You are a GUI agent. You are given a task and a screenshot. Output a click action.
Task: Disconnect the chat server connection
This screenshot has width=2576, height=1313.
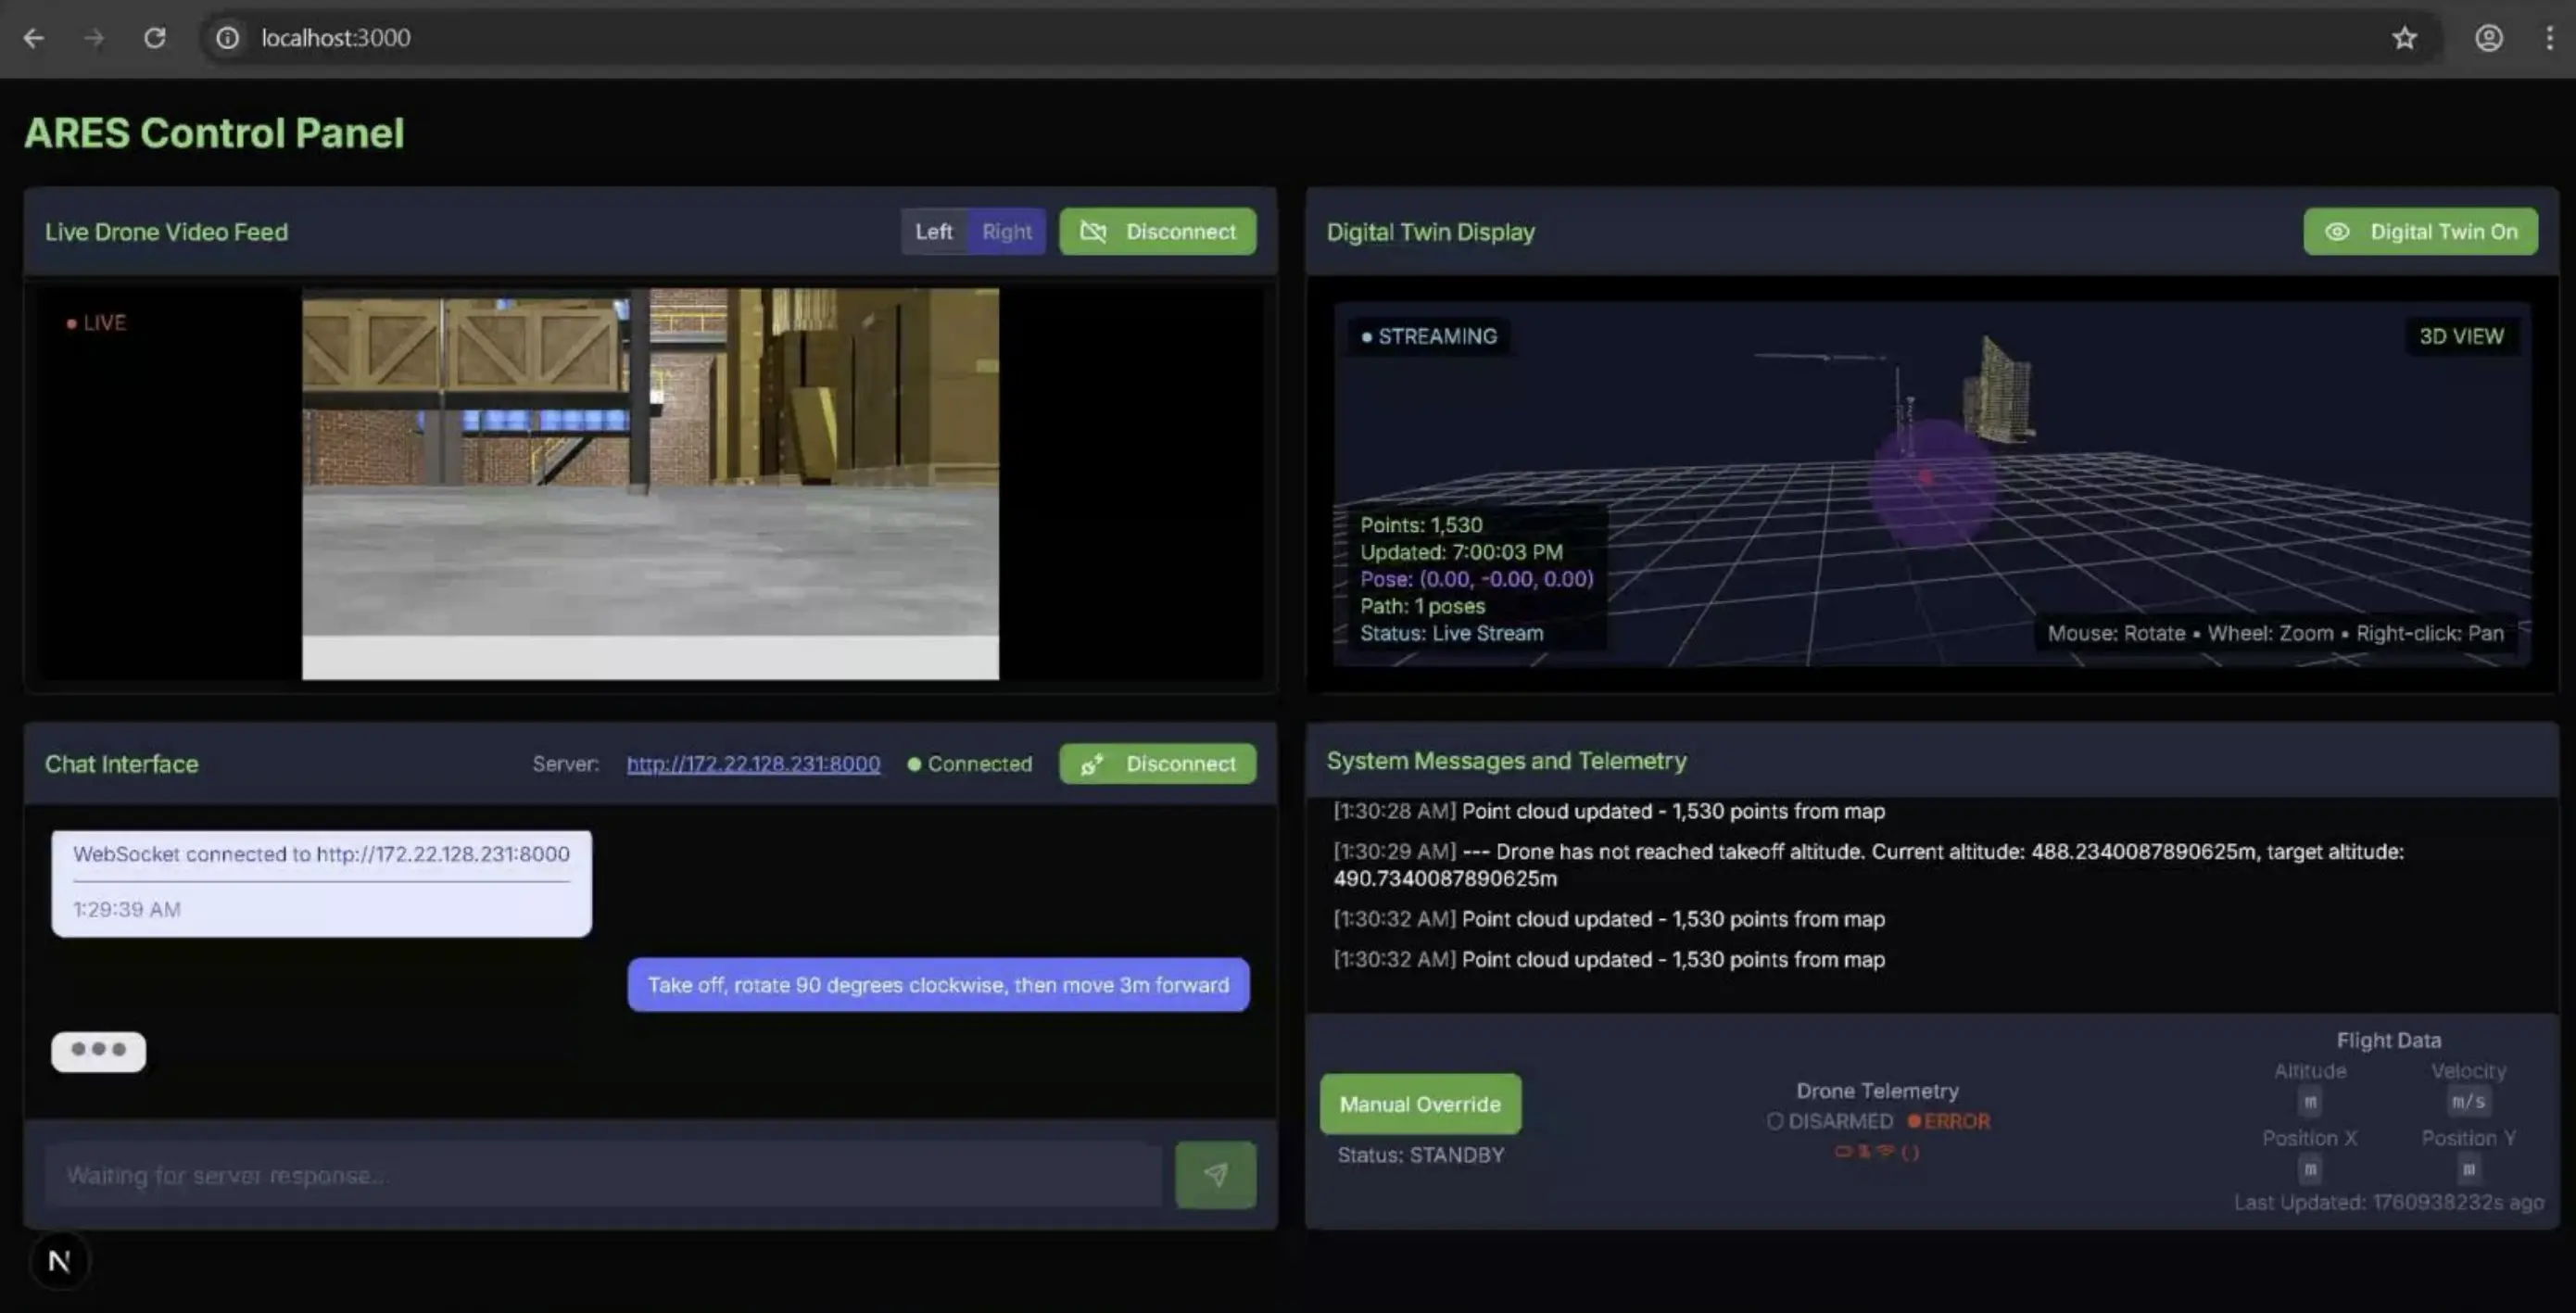1157,763
